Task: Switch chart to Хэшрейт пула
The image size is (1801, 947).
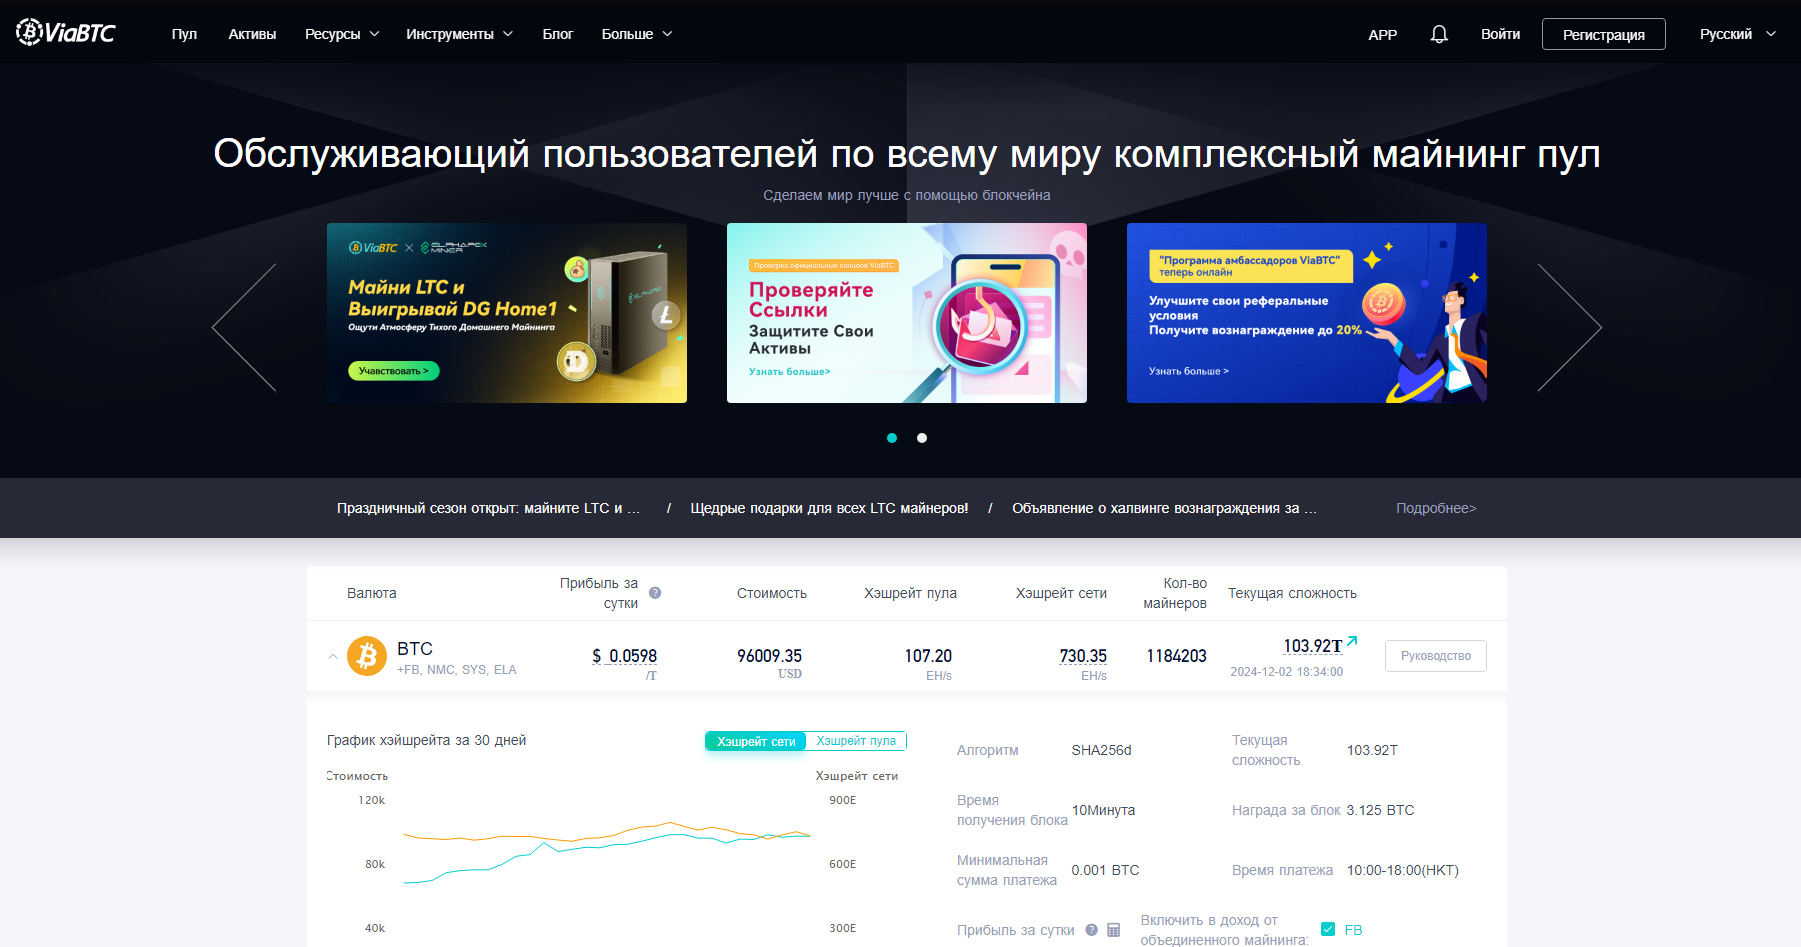Action: point(856,741)
